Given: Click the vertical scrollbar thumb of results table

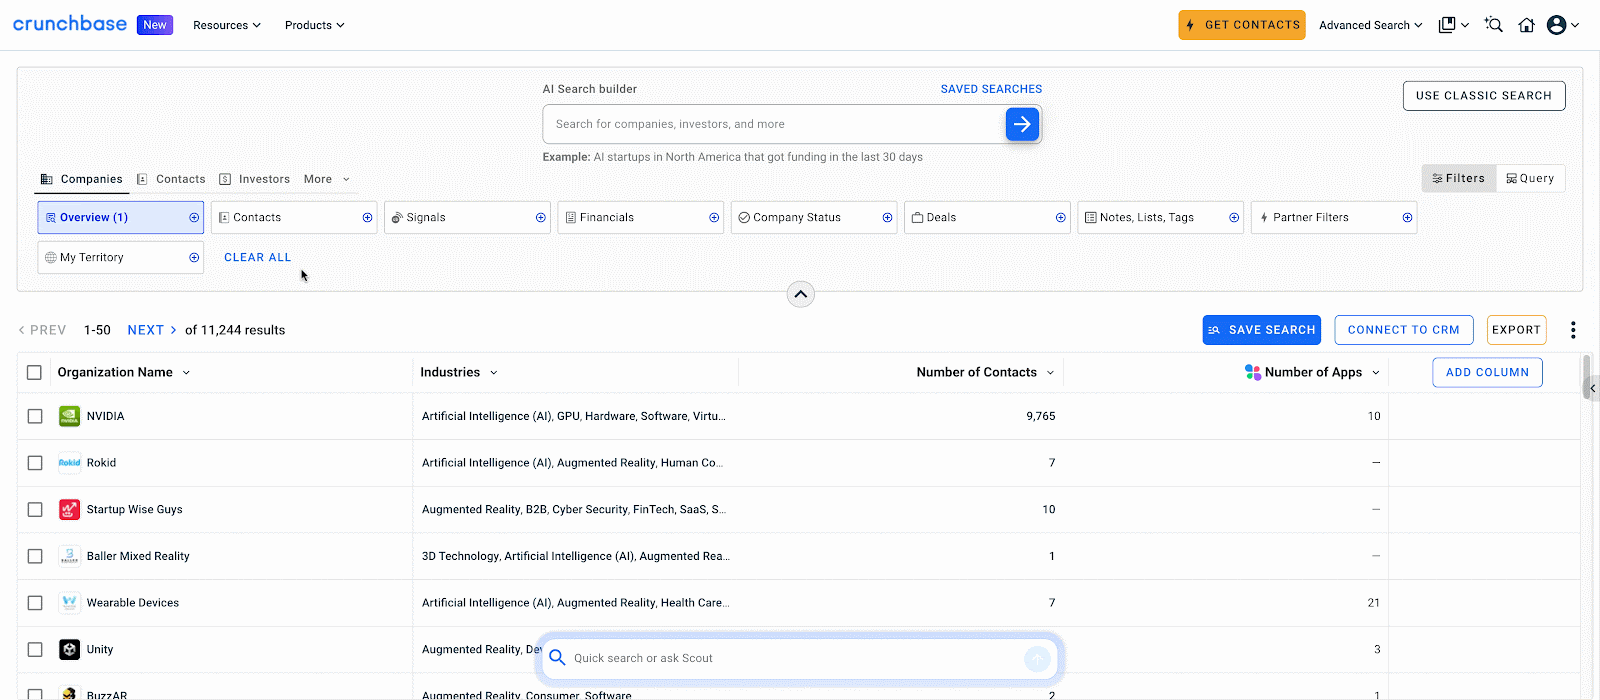Looking at the screenshot, I should pos(1587,376).
